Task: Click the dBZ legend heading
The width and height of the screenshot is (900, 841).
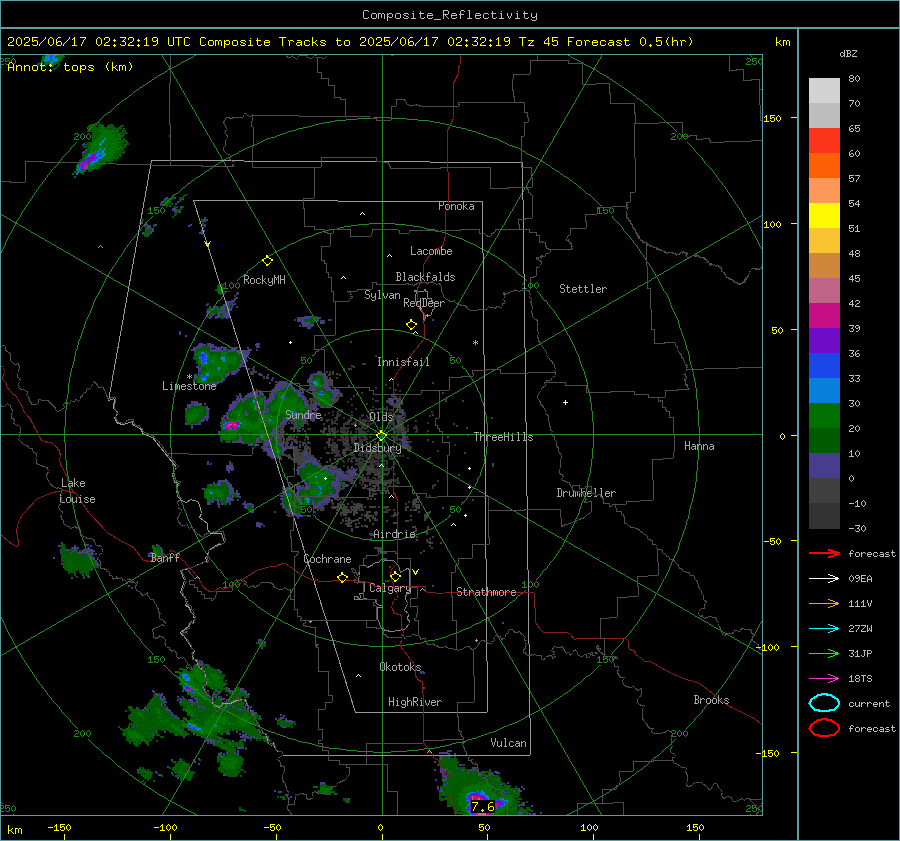Action: pos(848,53)
